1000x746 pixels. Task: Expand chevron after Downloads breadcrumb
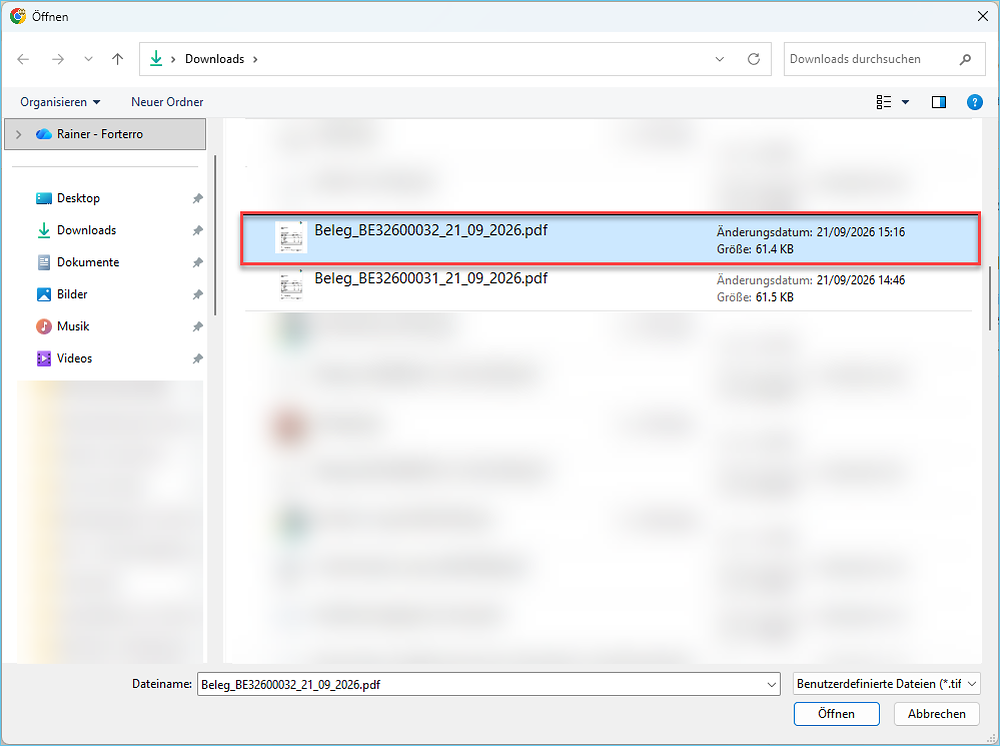(x=255, y=59)
